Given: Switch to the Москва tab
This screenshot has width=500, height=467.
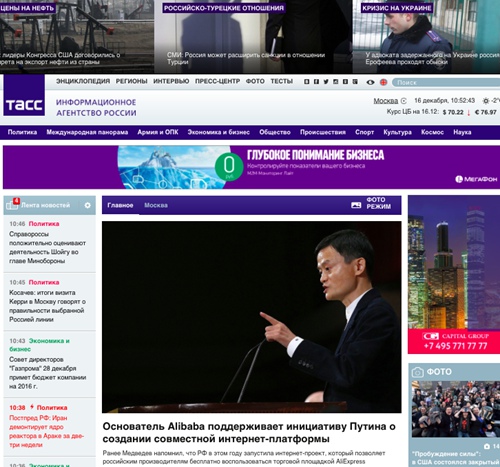Looking at the screenshot, I should pyautogui.click(x=156, y=205).
